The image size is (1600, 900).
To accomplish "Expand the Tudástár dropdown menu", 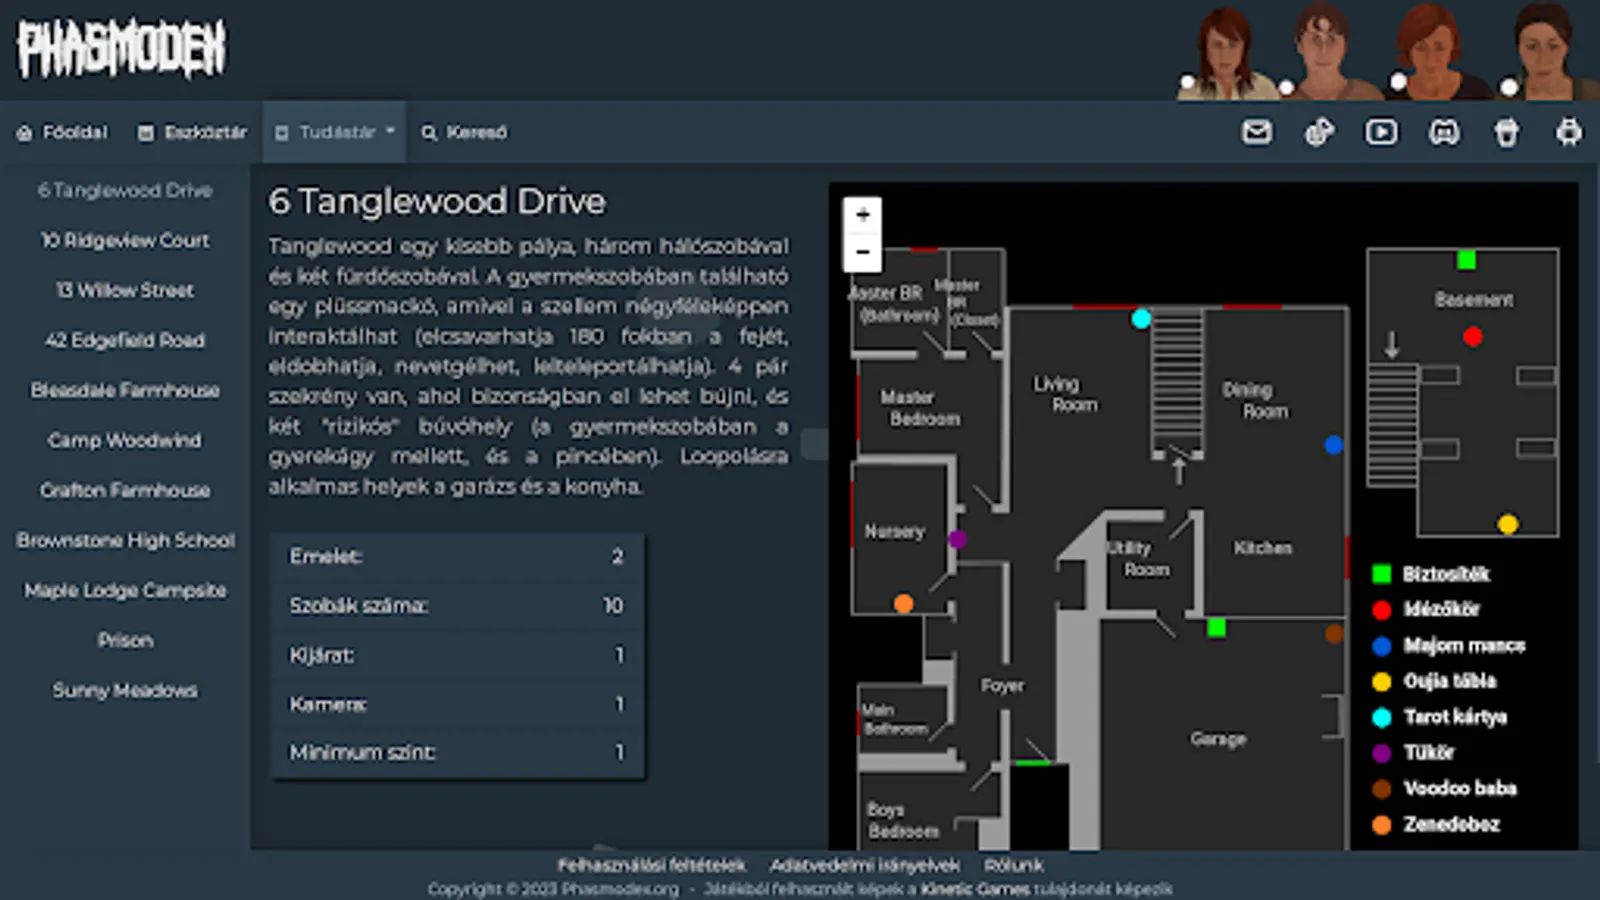I will coord(335,132).
